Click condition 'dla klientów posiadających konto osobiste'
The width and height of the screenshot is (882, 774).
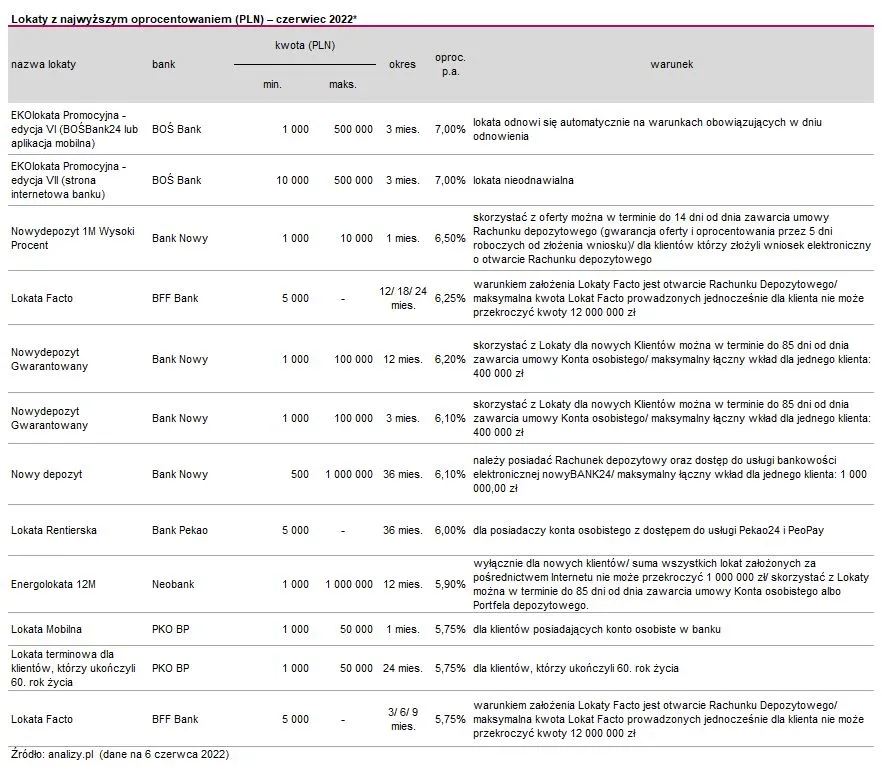coord(596,629)
